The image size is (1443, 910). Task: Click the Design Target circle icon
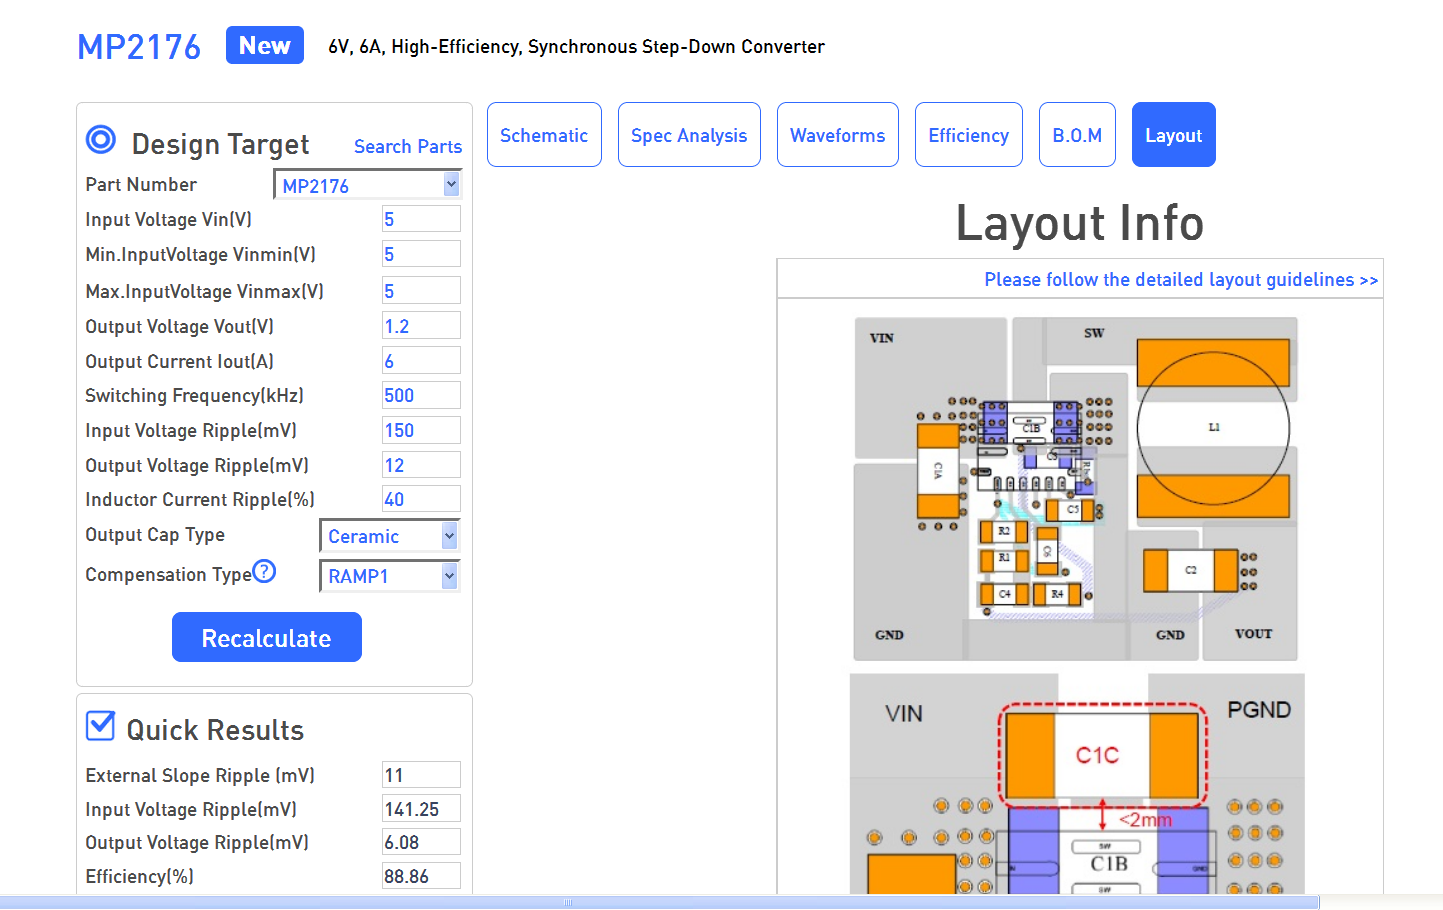coord(101,139)
